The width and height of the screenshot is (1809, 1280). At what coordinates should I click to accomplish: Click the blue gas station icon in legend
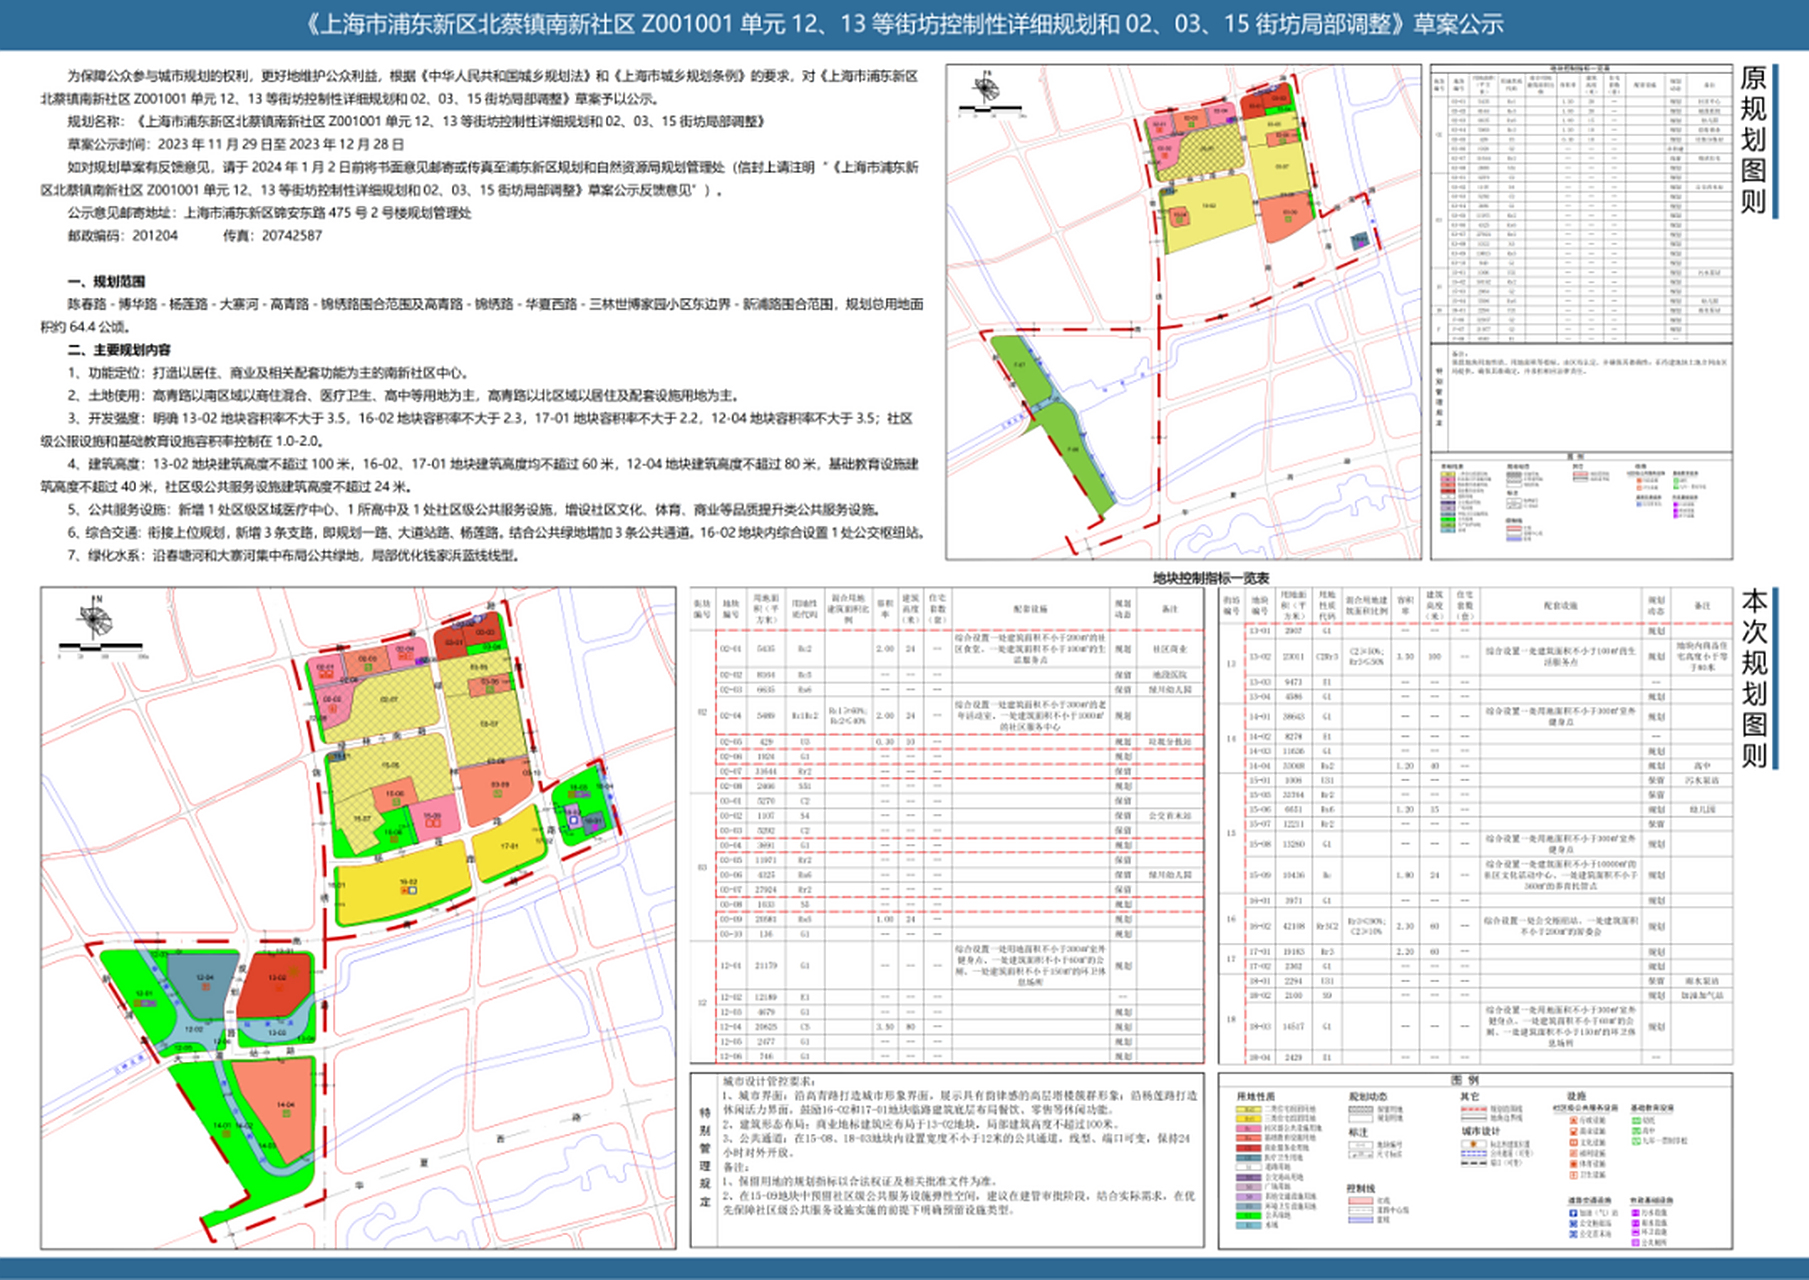pos(1573,1212)
